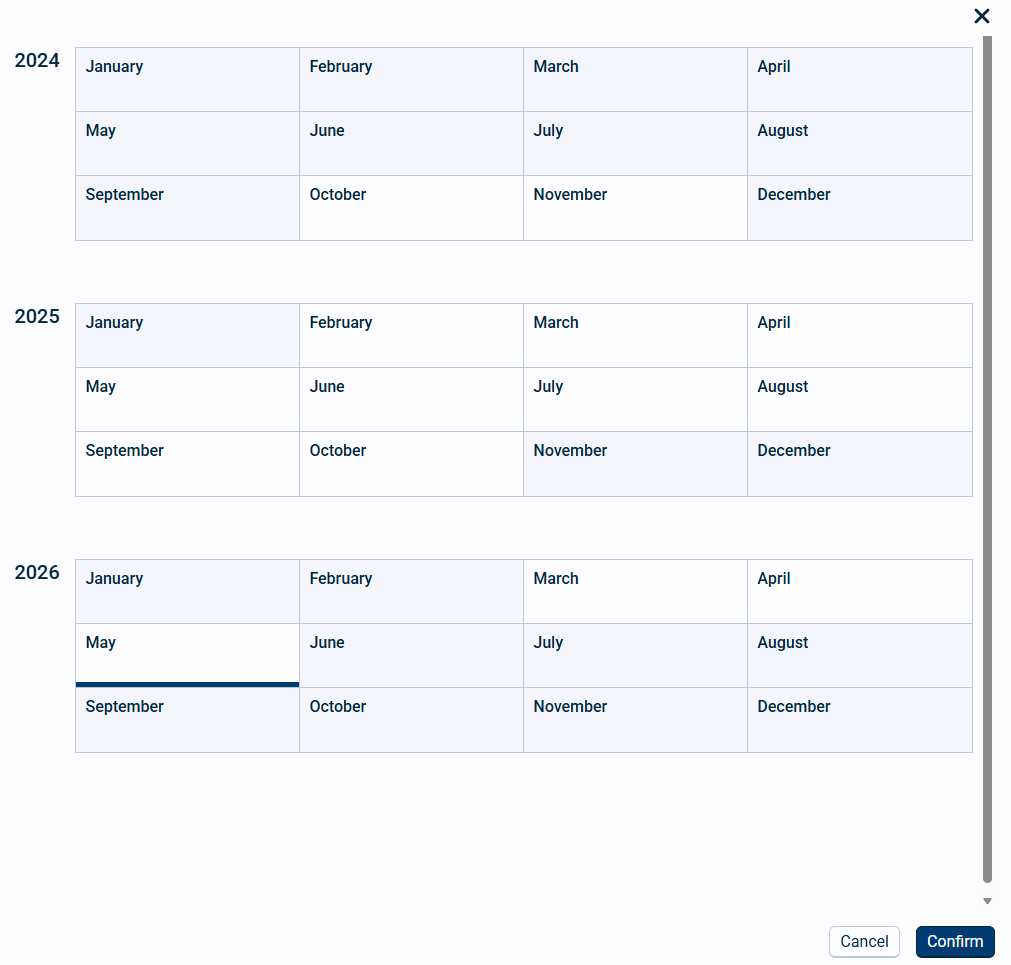This screenshot has height=965, width=1011.
Task: Choose July 2024
Action: (635, 144)
